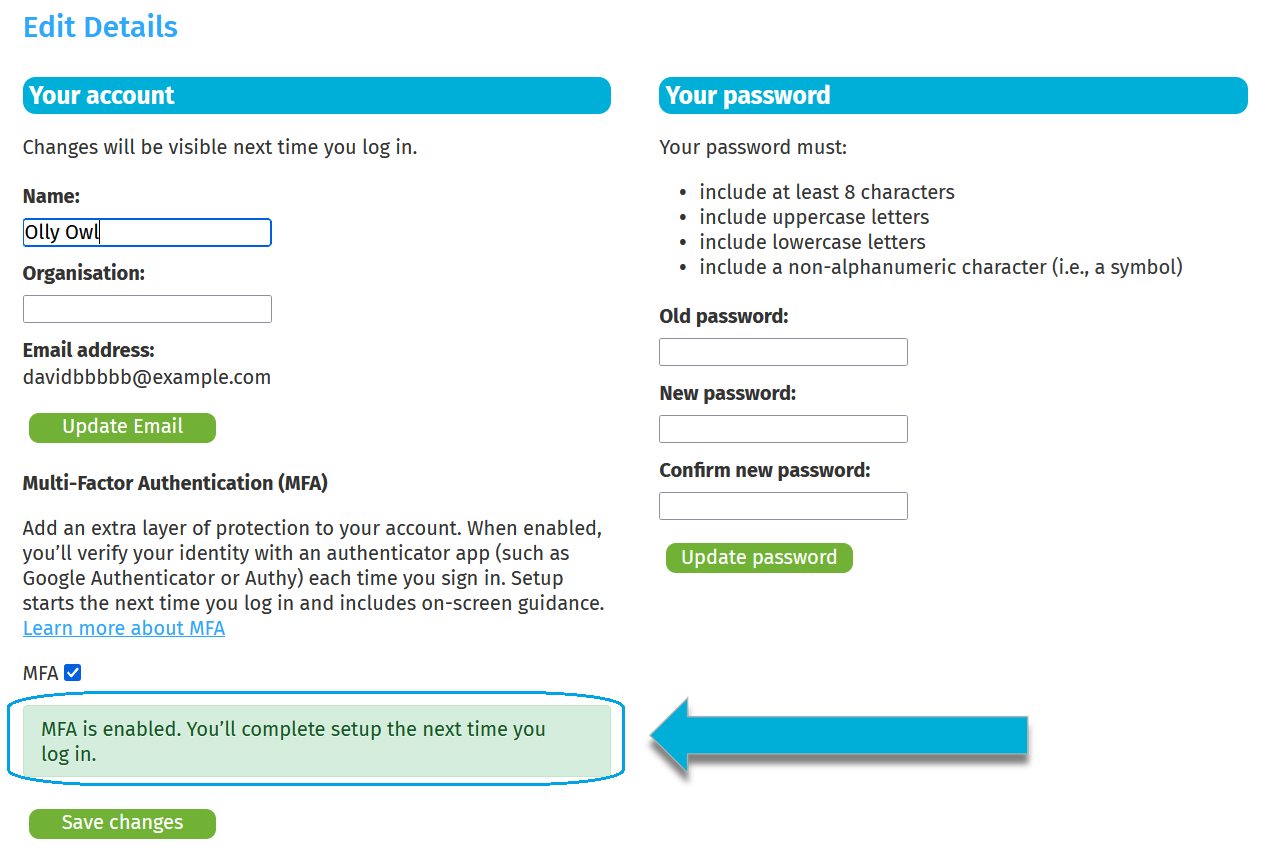
Task: Click the large blue arrow graphic
Action: click(x=840, y=736)
